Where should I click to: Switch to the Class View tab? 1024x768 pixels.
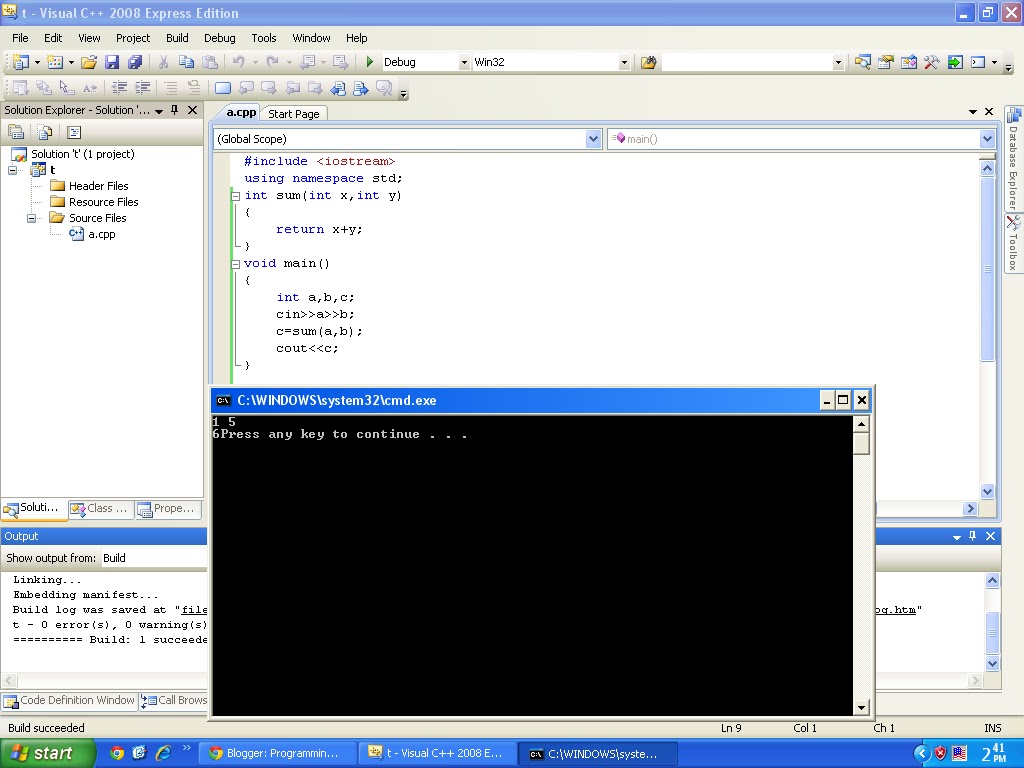click(101, 509)
